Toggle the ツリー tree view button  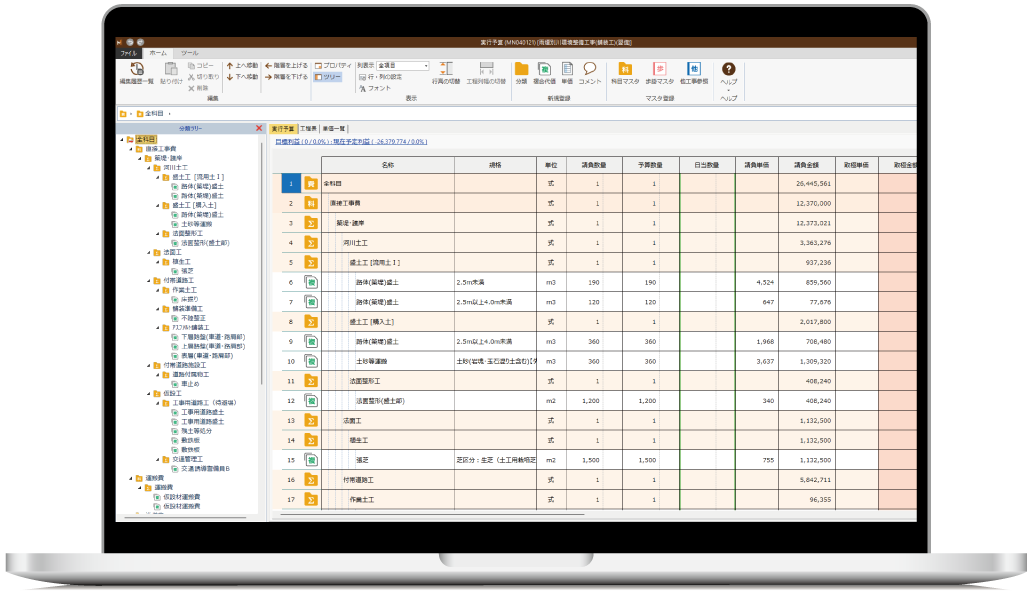327,76
